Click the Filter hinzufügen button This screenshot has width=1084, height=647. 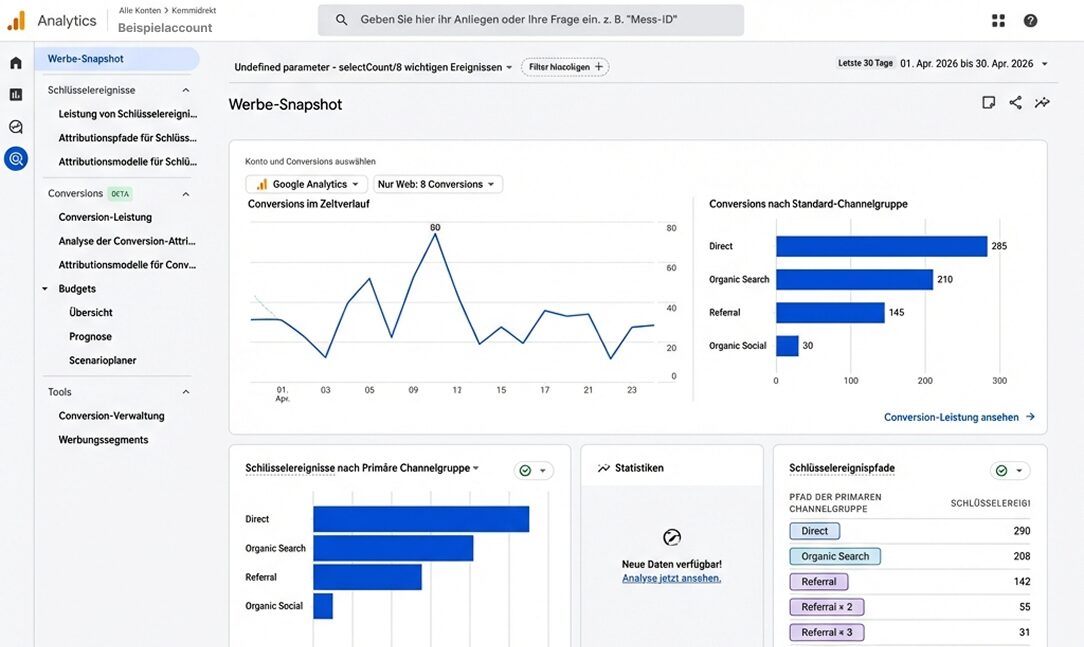tap(565, 67)
